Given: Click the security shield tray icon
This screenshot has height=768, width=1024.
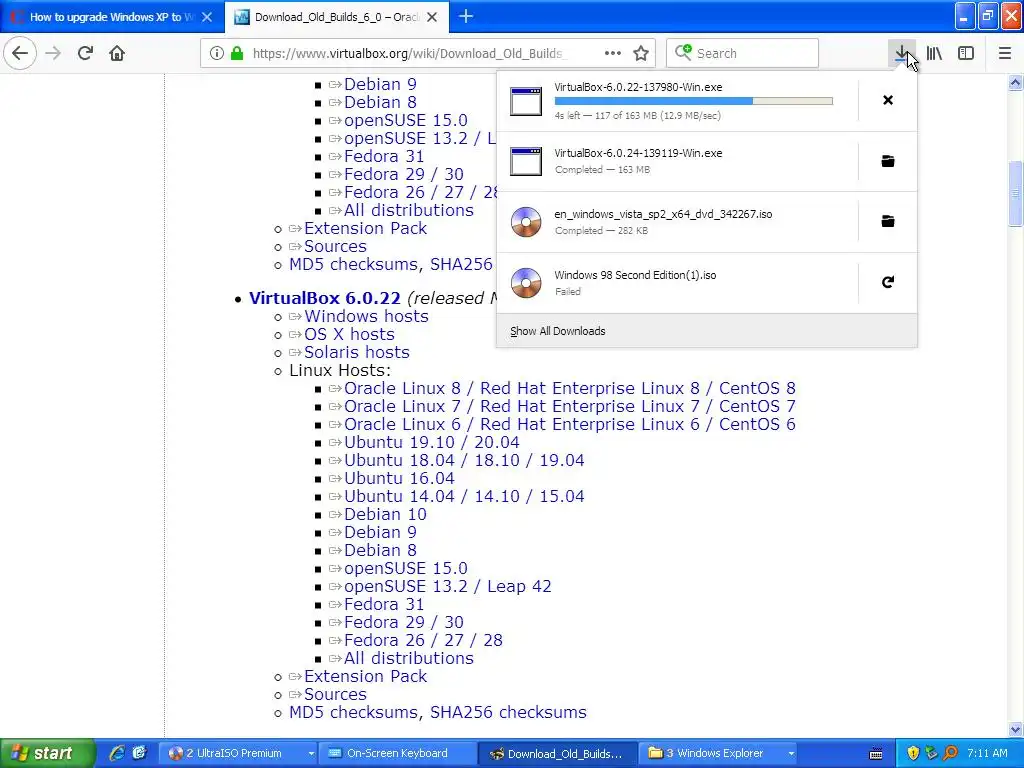Looking at the screenshot, I should (913, 753).
